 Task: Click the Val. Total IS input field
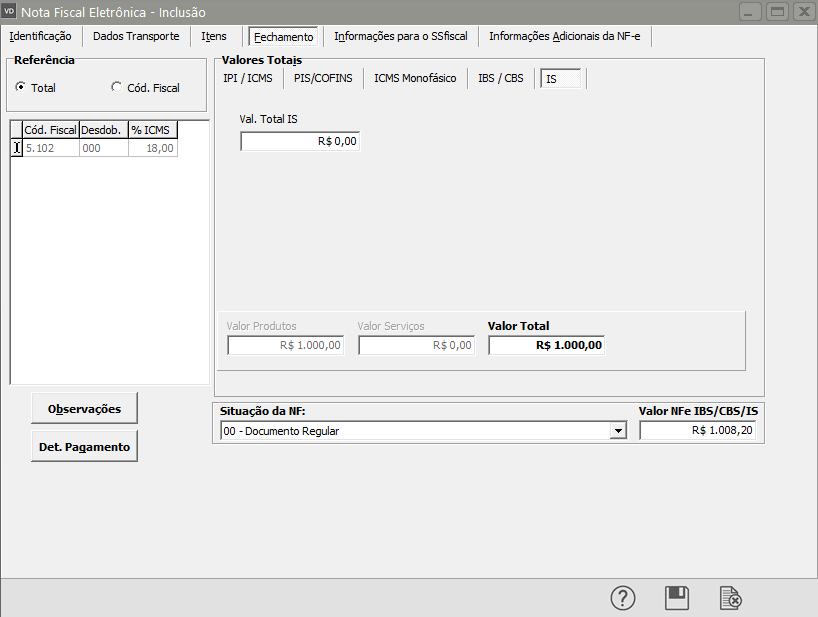[x=299, y=142]
